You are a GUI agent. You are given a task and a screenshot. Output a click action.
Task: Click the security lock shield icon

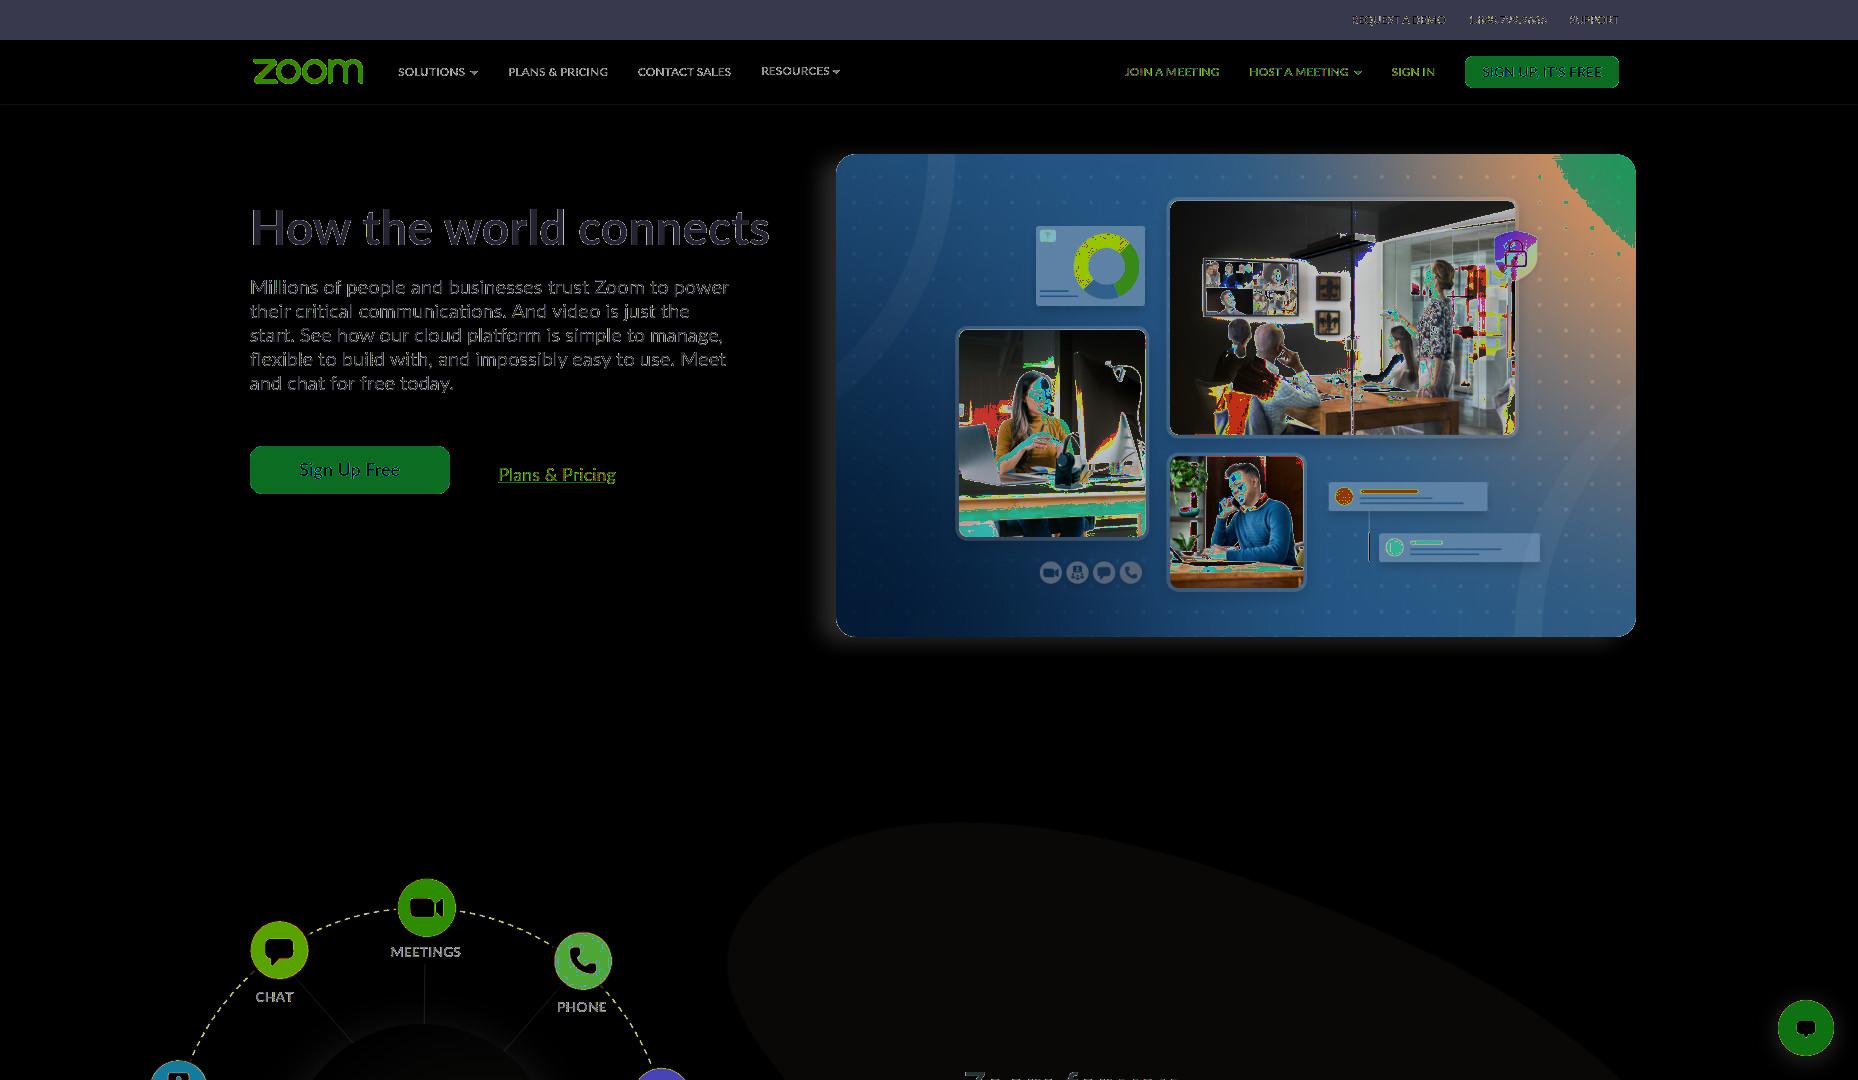point(1515,254)
